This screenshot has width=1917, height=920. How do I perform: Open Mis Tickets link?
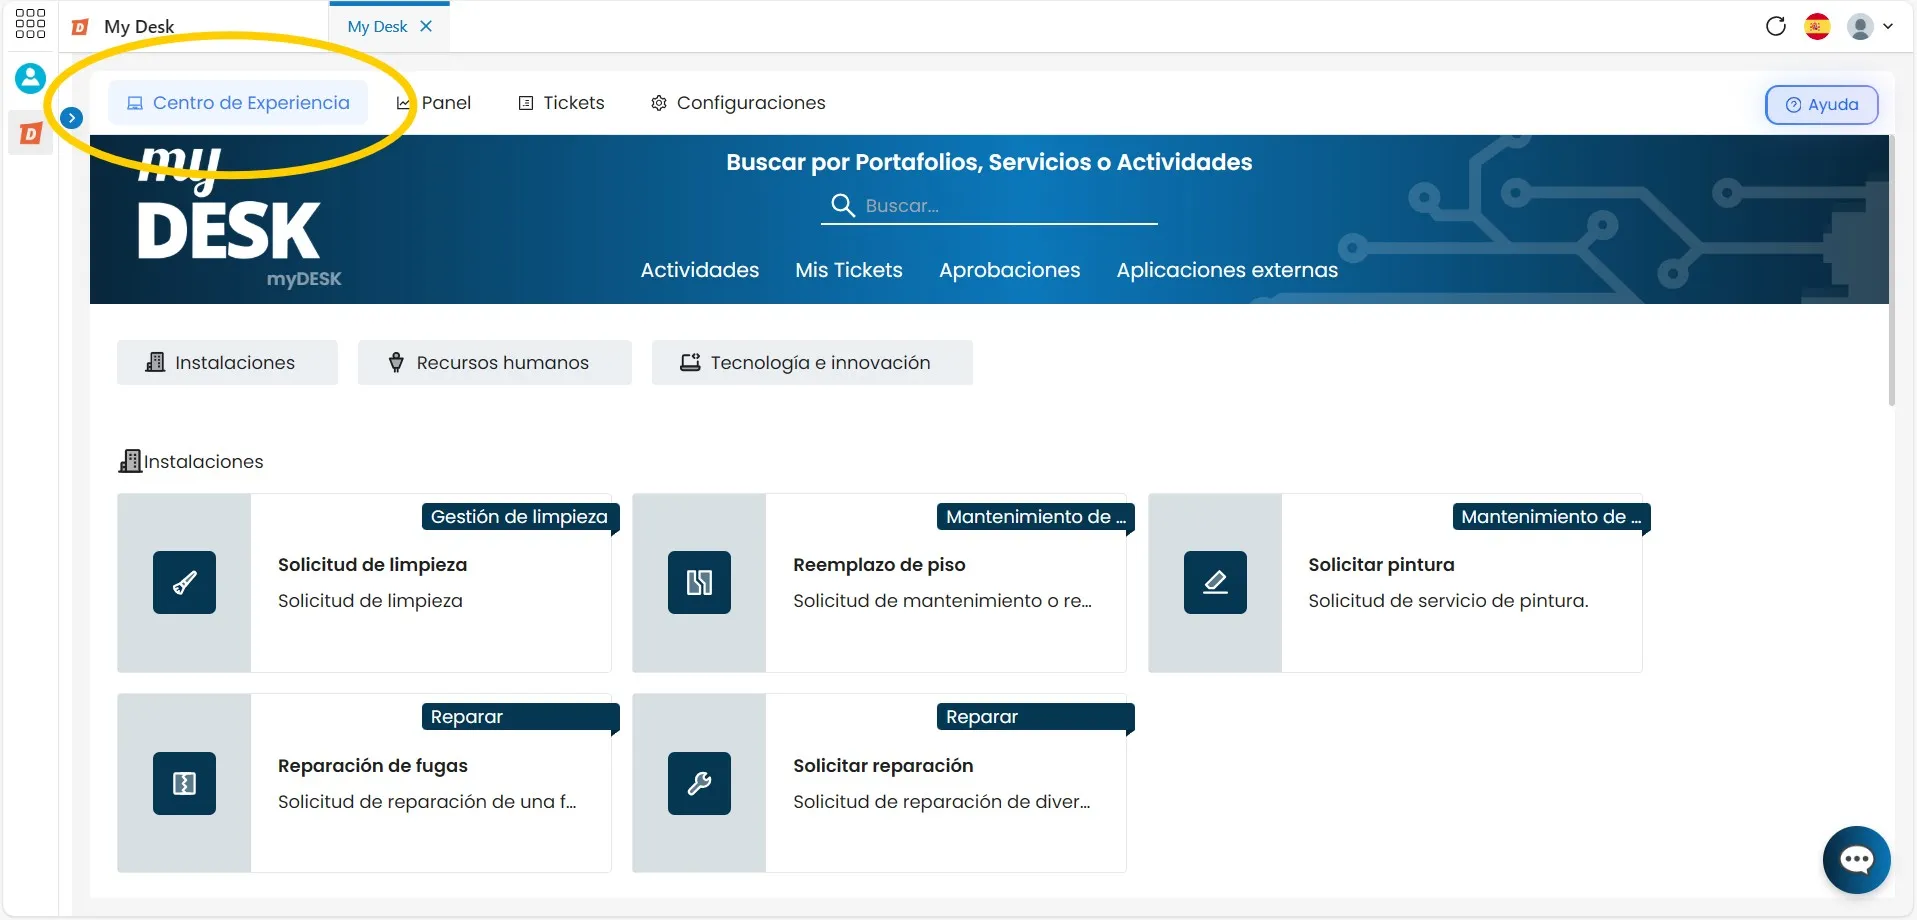tap(849, 270)
